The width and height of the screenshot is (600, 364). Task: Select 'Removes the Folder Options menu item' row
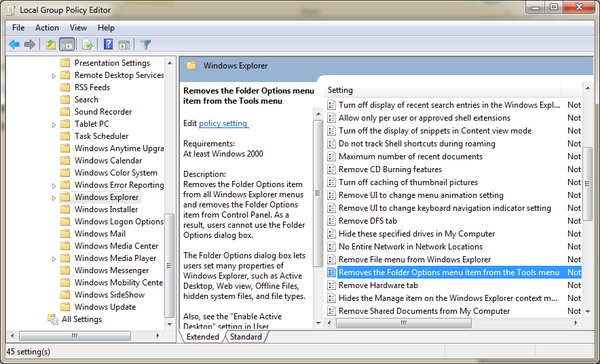tap(454, 273)
